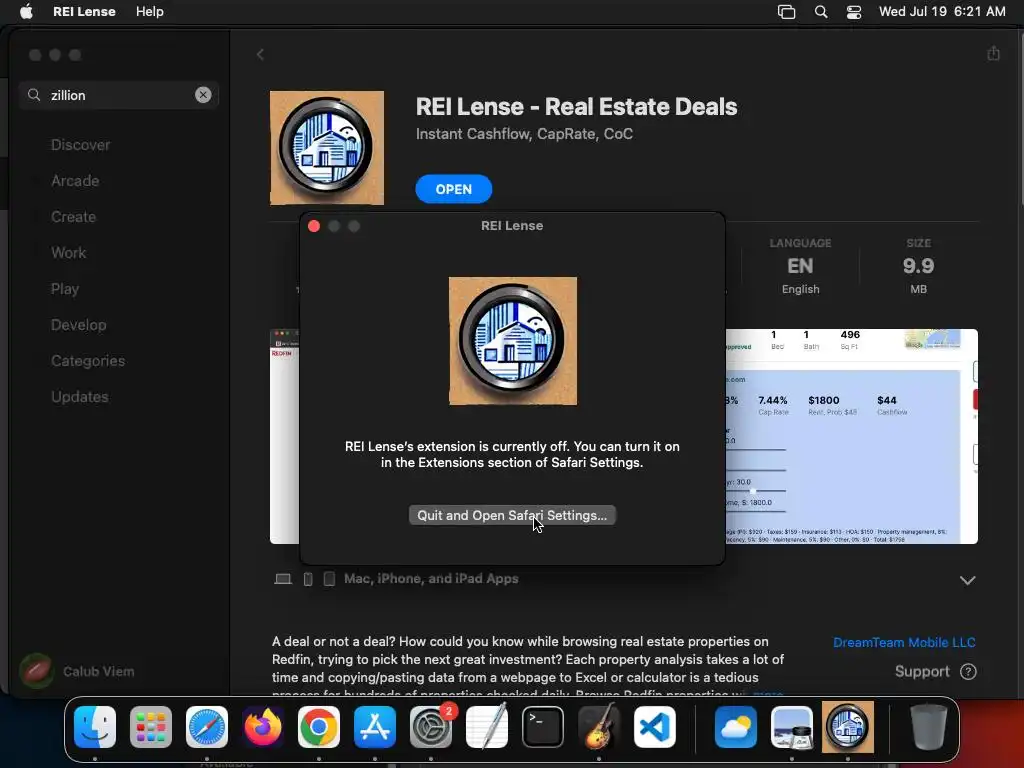Open App Store icon in the Dock

click(x=375, y=727)
